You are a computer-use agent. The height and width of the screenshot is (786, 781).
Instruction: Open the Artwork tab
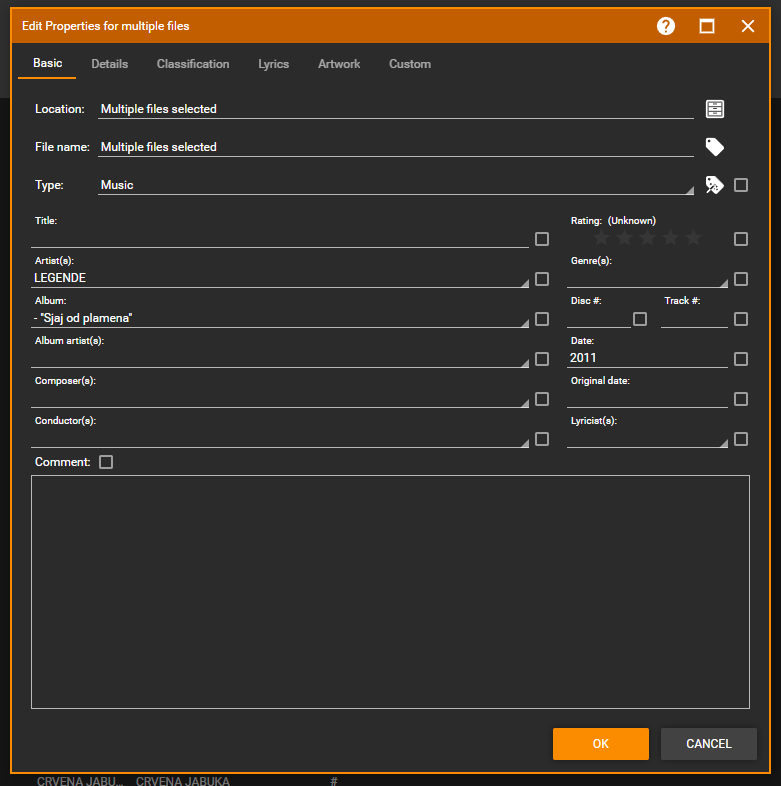pyautogui.click(x=339, y=64)
